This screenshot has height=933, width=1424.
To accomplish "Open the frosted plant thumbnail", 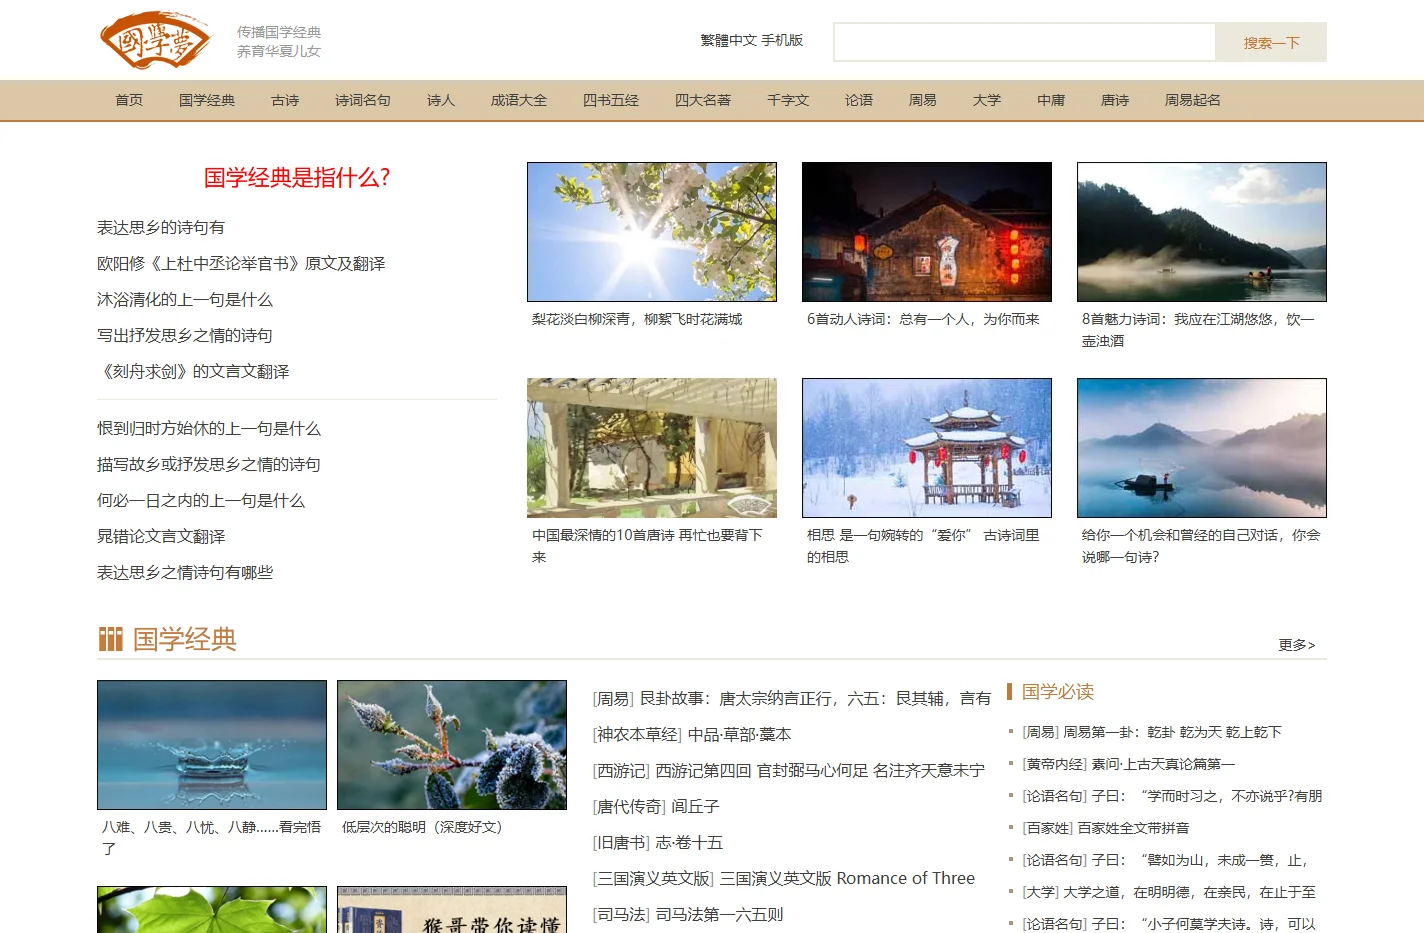I will [x=452, y=745].
